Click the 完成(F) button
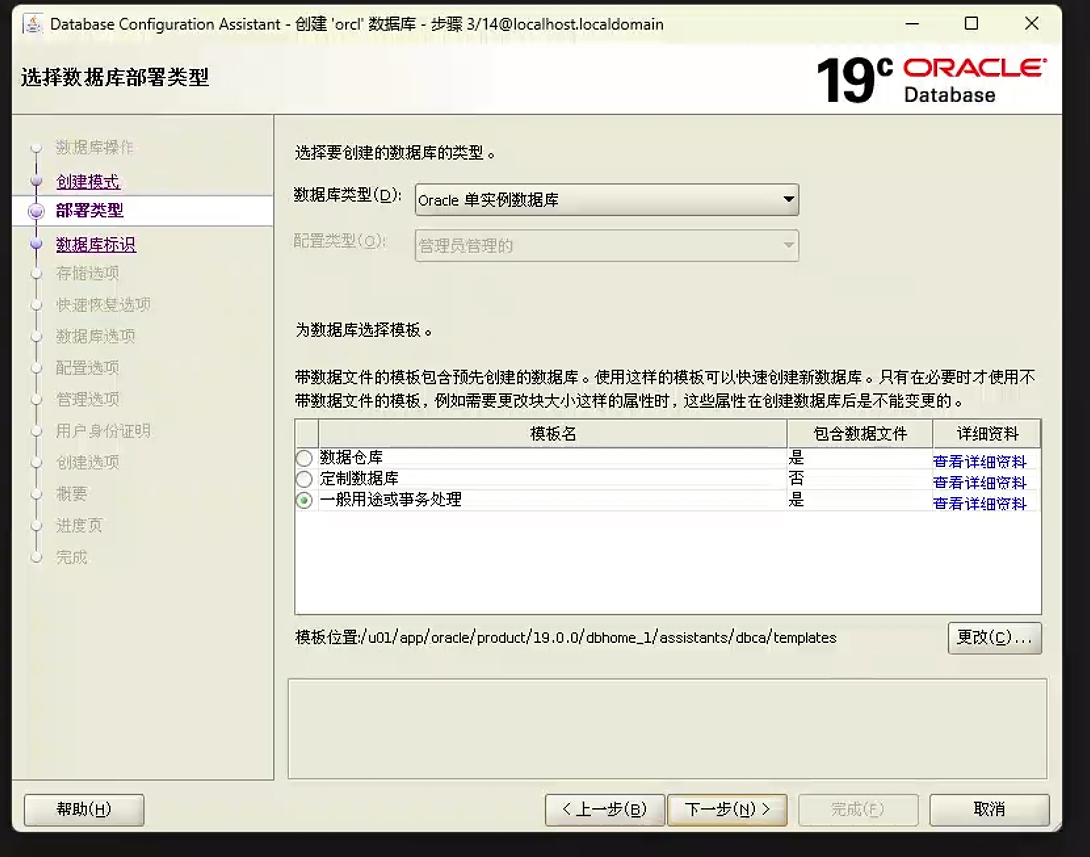Viewport: 1090px width, 857px height. point(858,810)
